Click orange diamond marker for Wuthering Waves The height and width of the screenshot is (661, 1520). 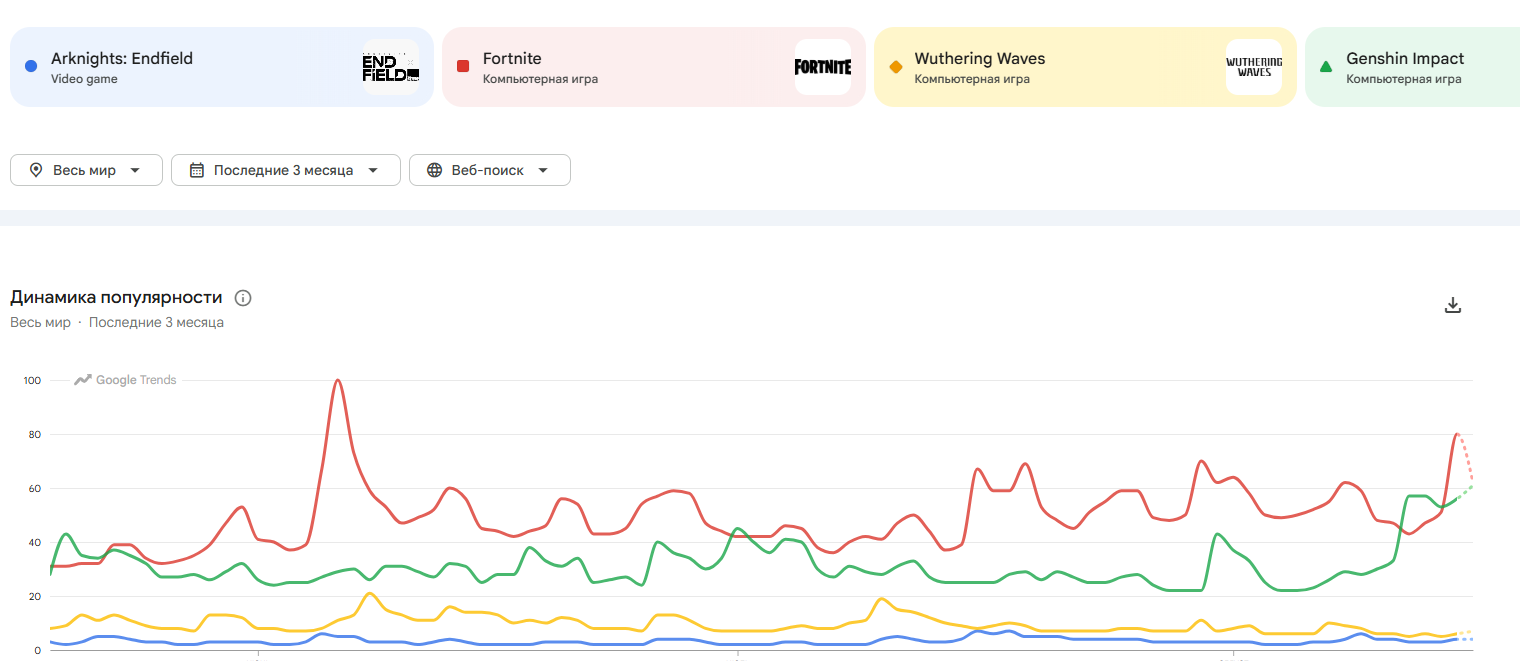(x=895, y=66)
